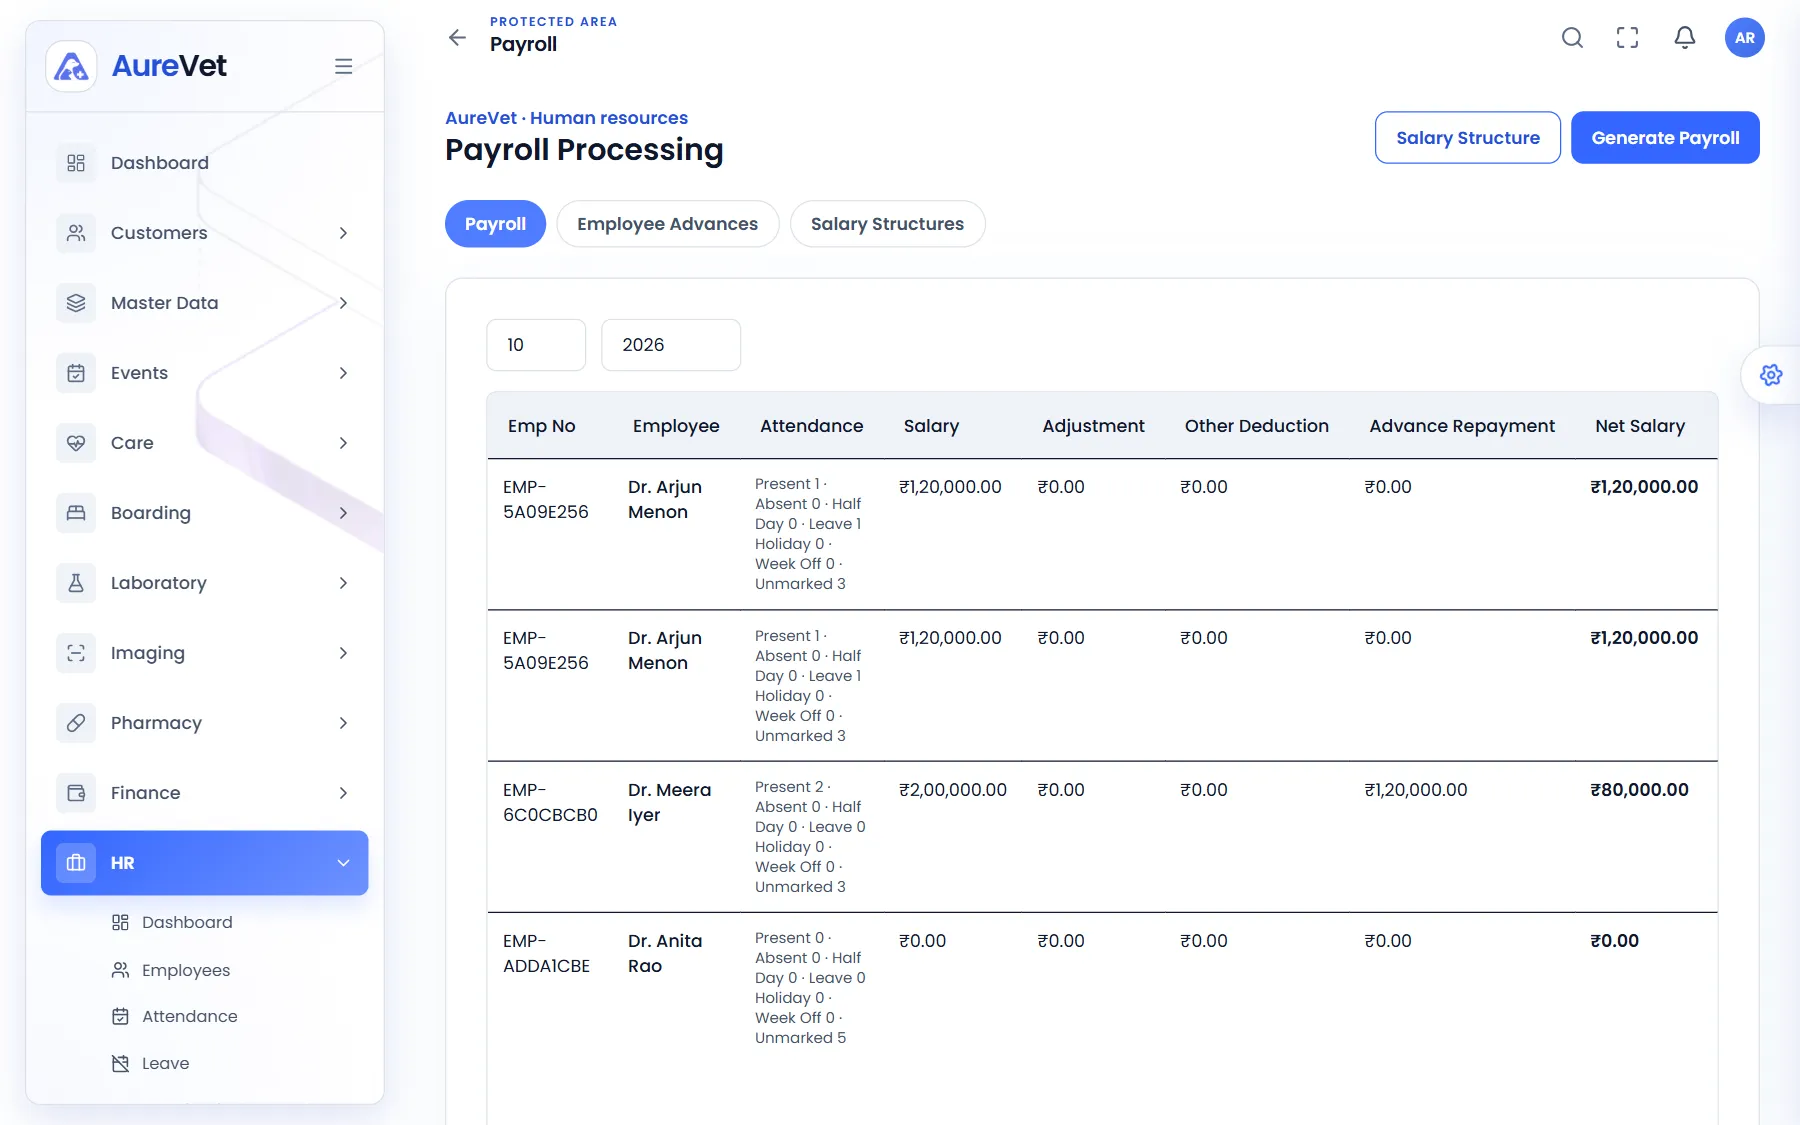Viewport: 1800px width, 1125px height.
Task: Expand the Laboratory menu chevron
Action: coord(343,583)
